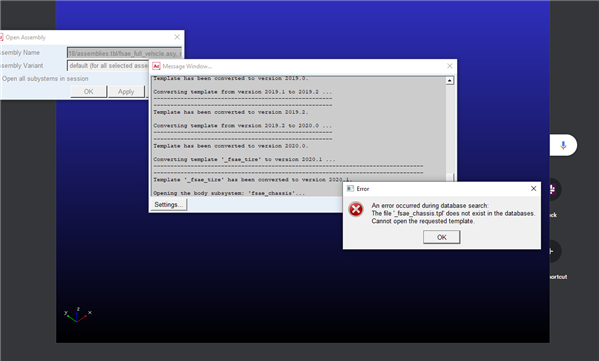Open Settings... in the Message Window
Screen dimensions: 599x361
click(168, 205)
